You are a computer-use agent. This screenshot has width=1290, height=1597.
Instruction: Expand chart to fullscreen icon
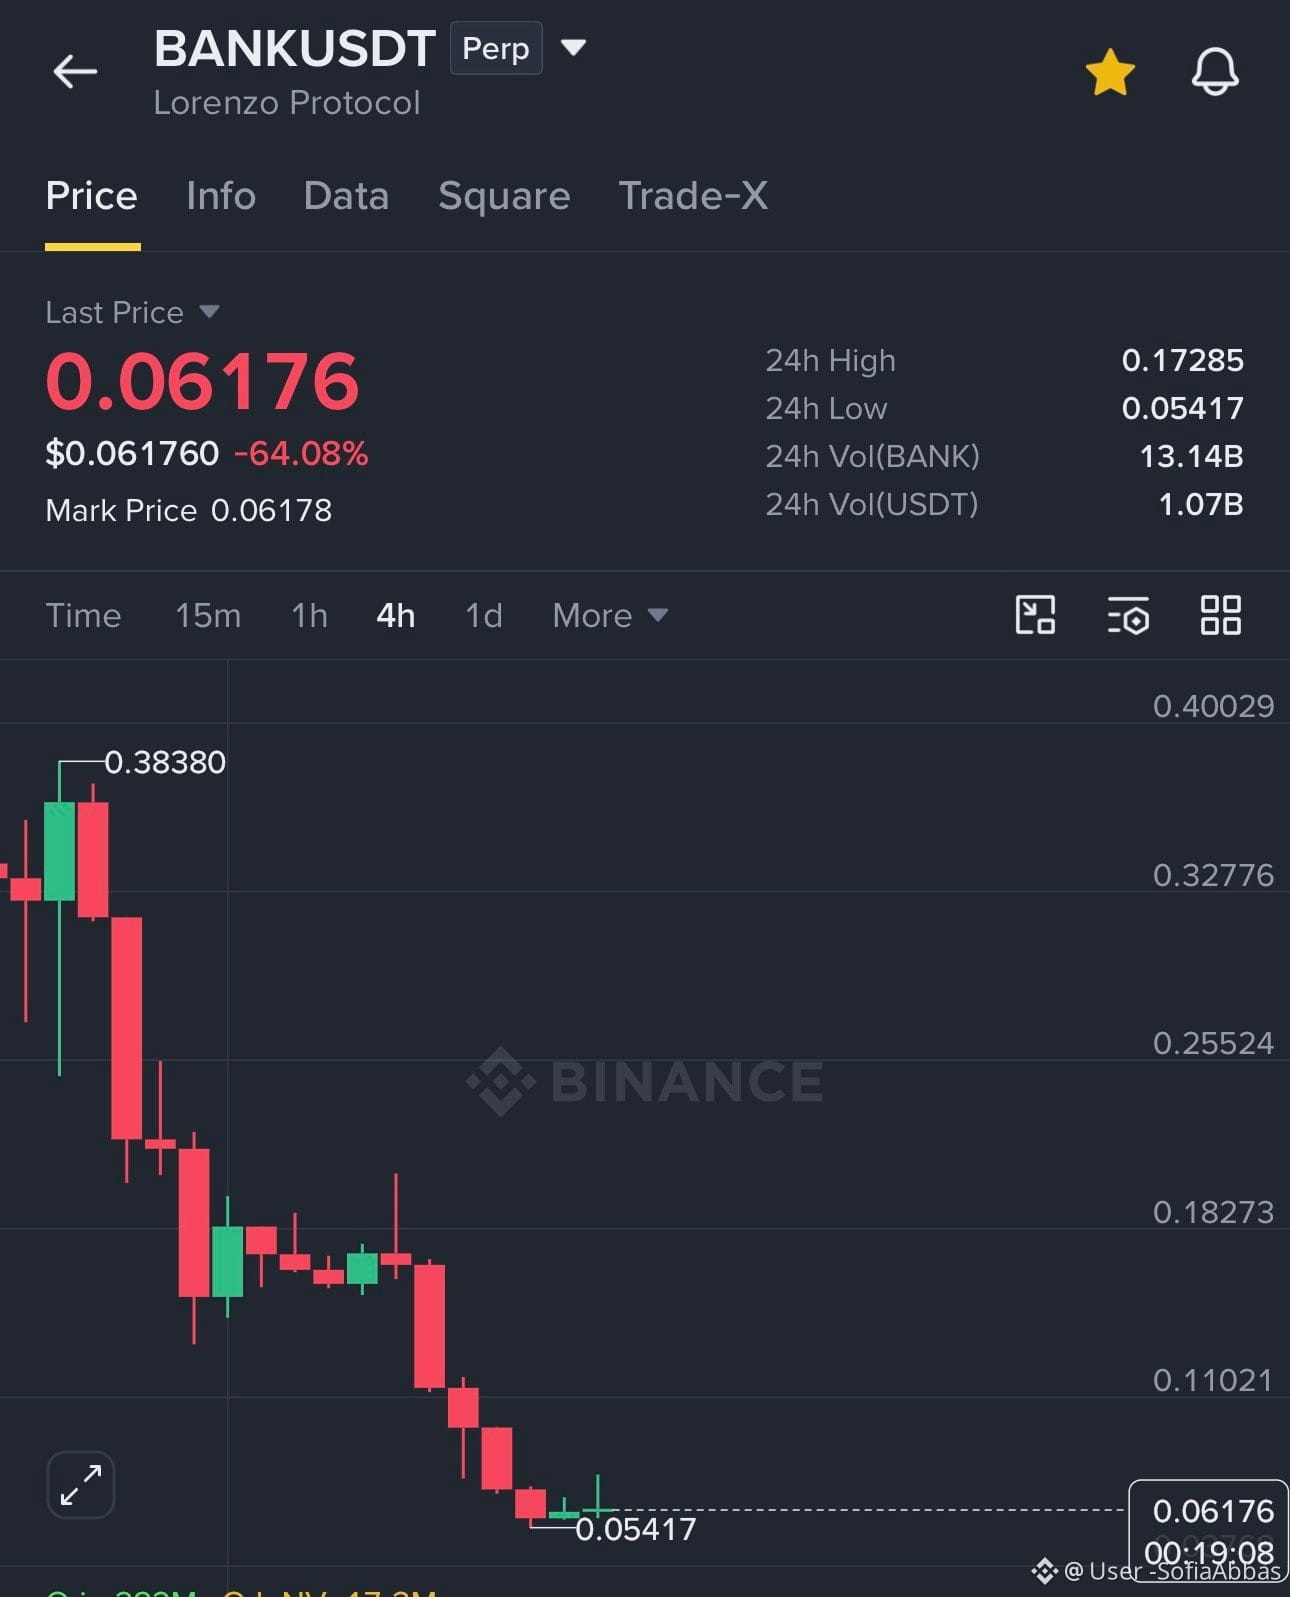pos(81,1485)
